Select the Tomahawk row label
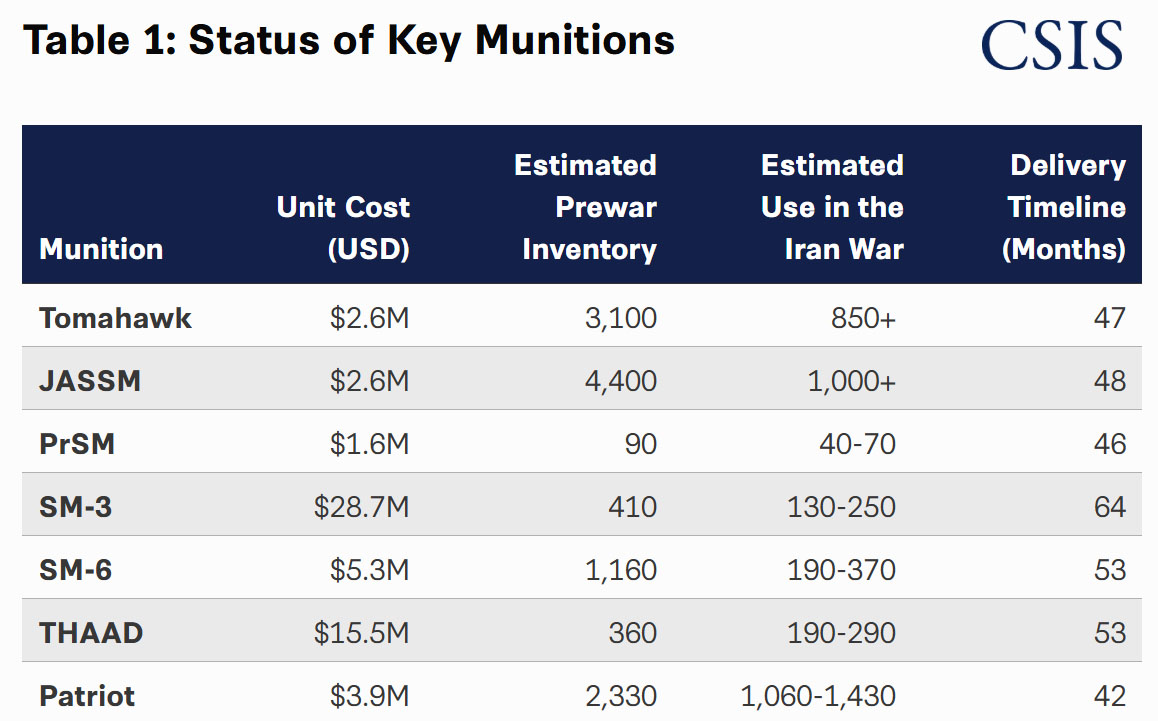Image resolution: width=1158 pixels, height=721 pixels. [x=115, y=318]
